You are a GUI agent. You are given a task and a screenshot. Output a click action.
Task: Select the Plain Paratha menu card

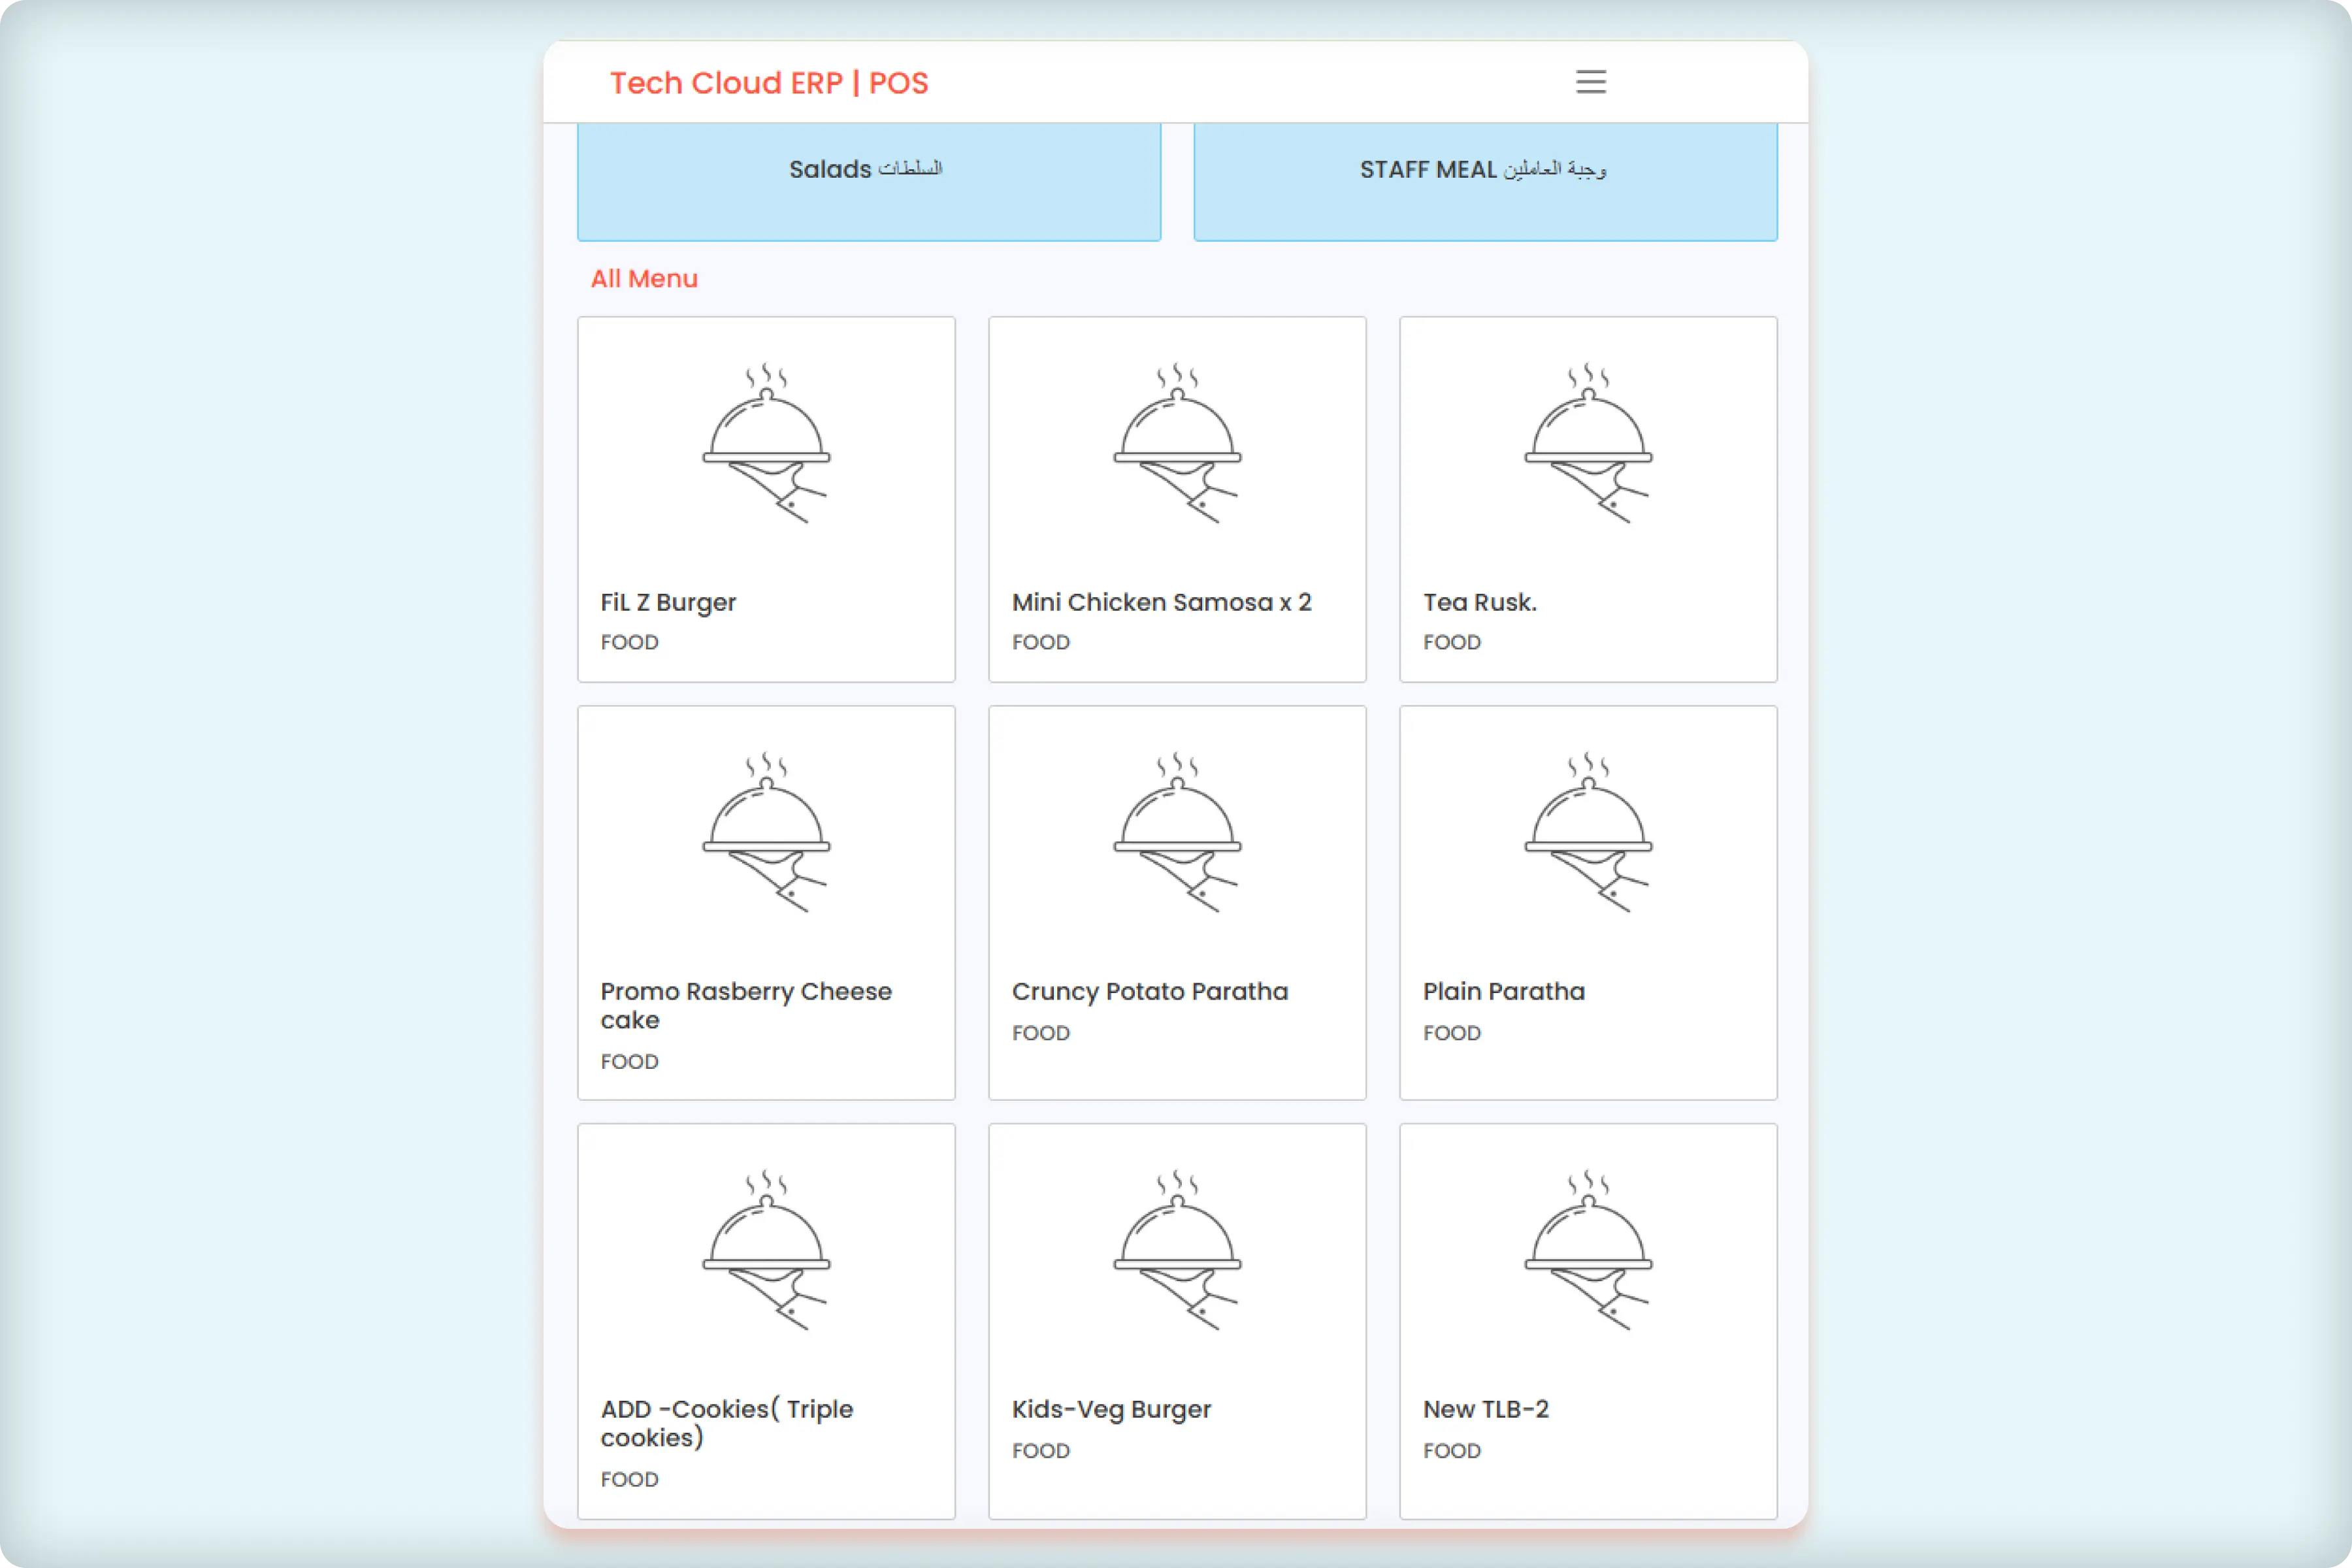pos(1587,903)
